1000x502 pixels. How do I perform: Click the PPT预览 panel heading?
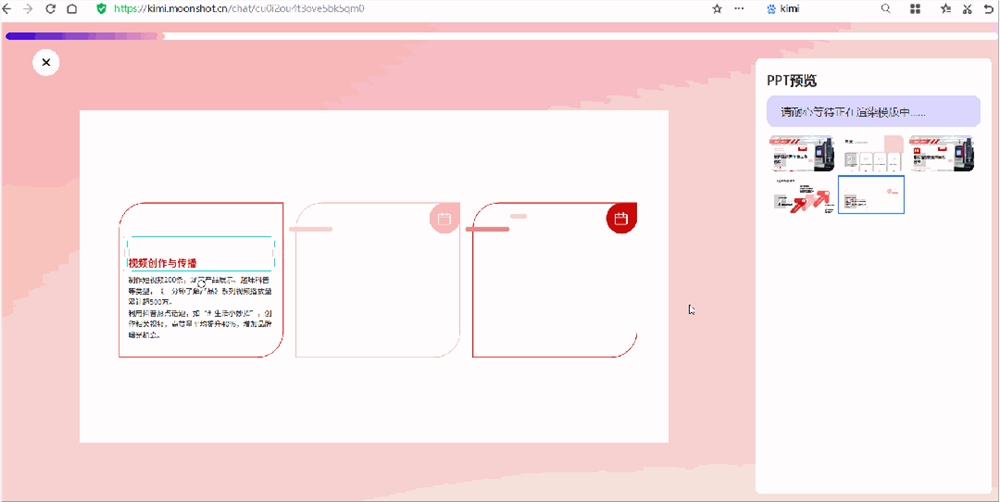pos(792,81)
